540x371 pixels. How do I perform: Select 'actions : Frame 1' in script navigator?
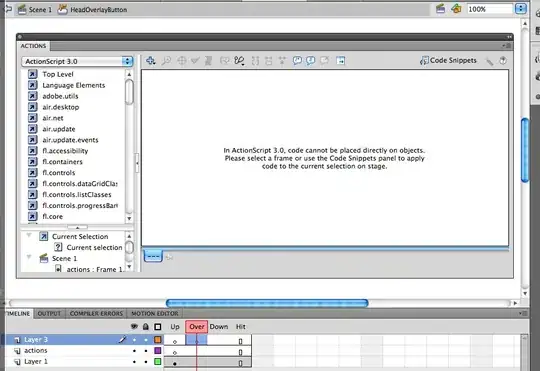point(94,269)
